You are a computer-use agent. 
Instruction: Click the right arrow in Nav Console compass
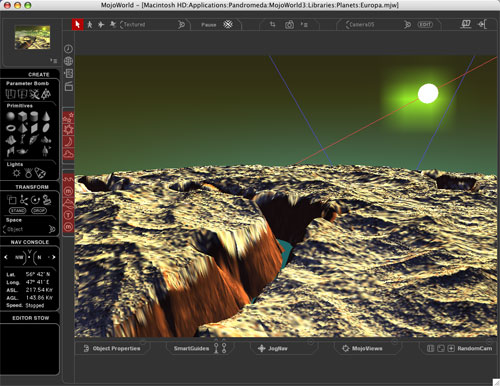point(53,257)
